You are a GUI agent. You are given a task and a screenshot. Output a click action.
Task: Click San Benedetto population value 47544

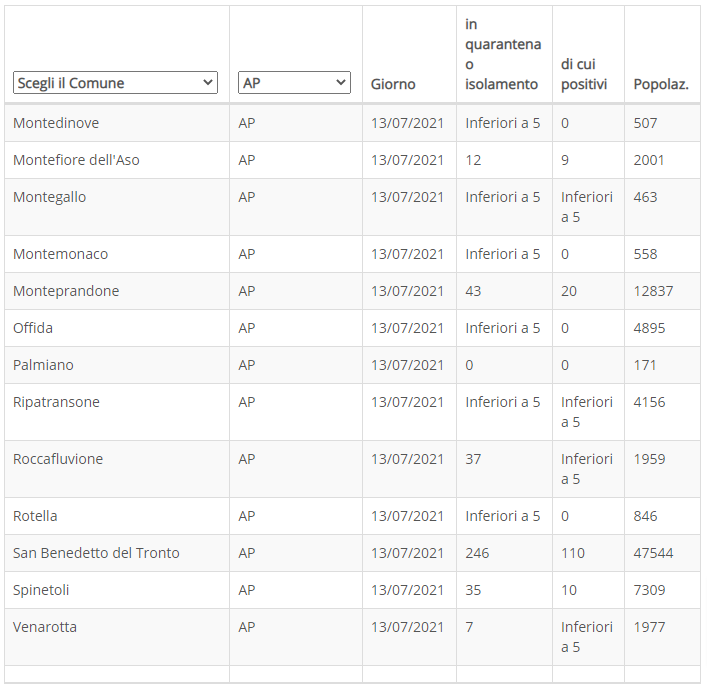click(x=653, y=553)
